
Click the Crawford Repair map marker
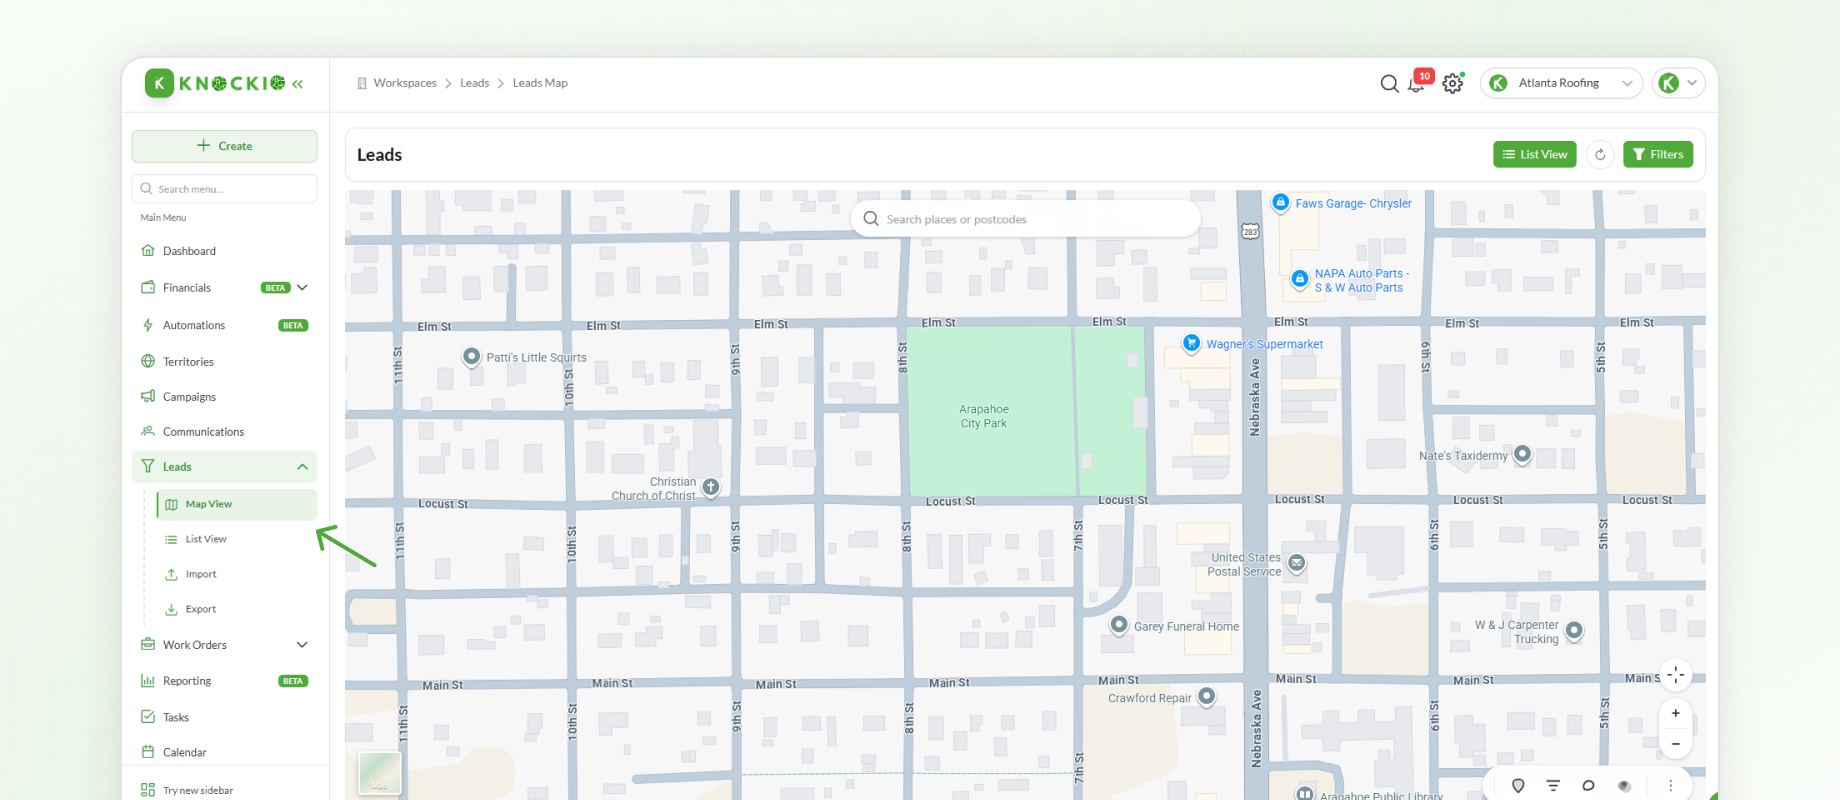tap(1207, 696)
